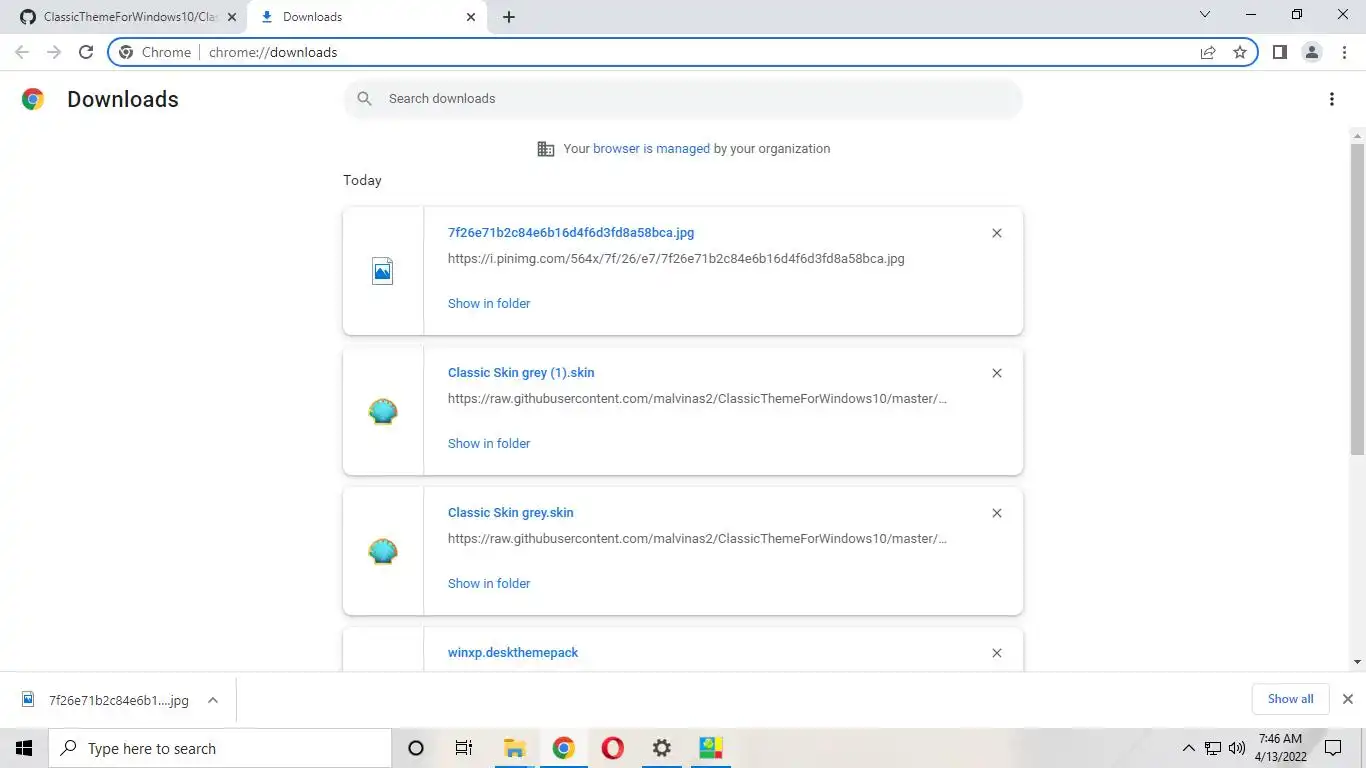Open the tab search chevron

(x=1205, y=15)
